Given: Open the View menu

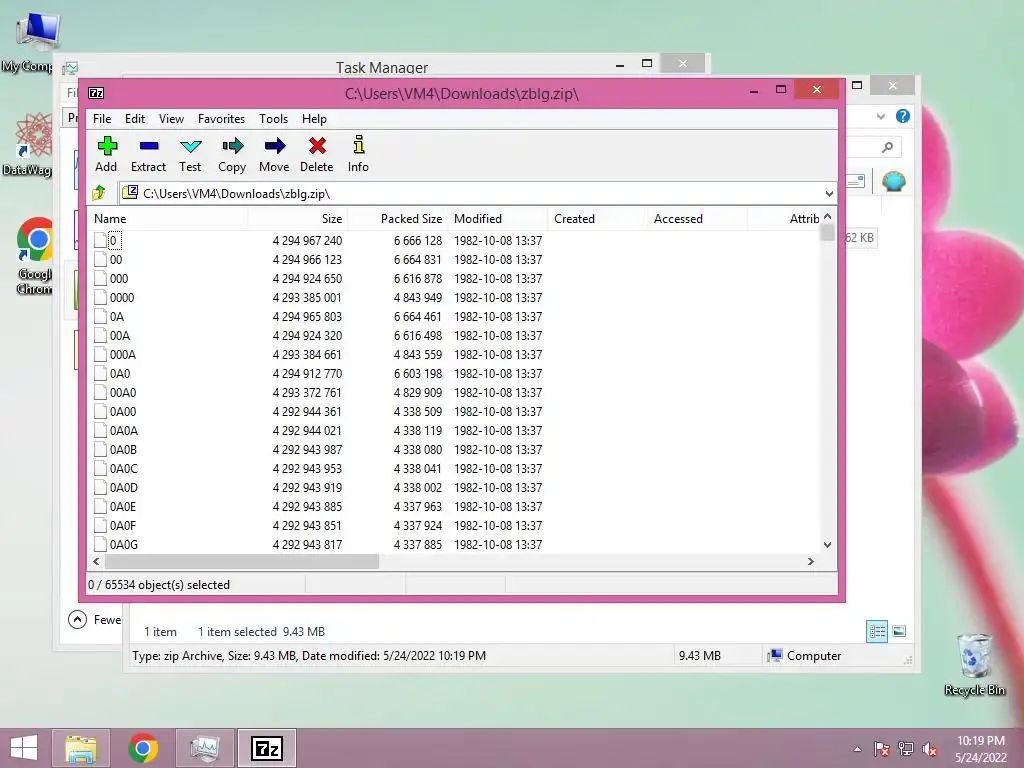Looking at the screenshot, I should [x=171, y=119].
